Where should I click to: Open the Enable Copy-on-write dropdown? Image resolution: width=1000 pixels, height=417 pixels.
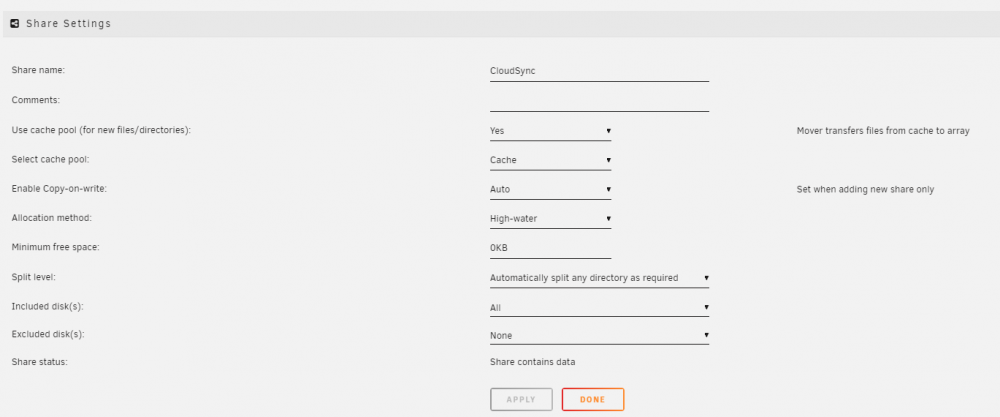point(550,189)
